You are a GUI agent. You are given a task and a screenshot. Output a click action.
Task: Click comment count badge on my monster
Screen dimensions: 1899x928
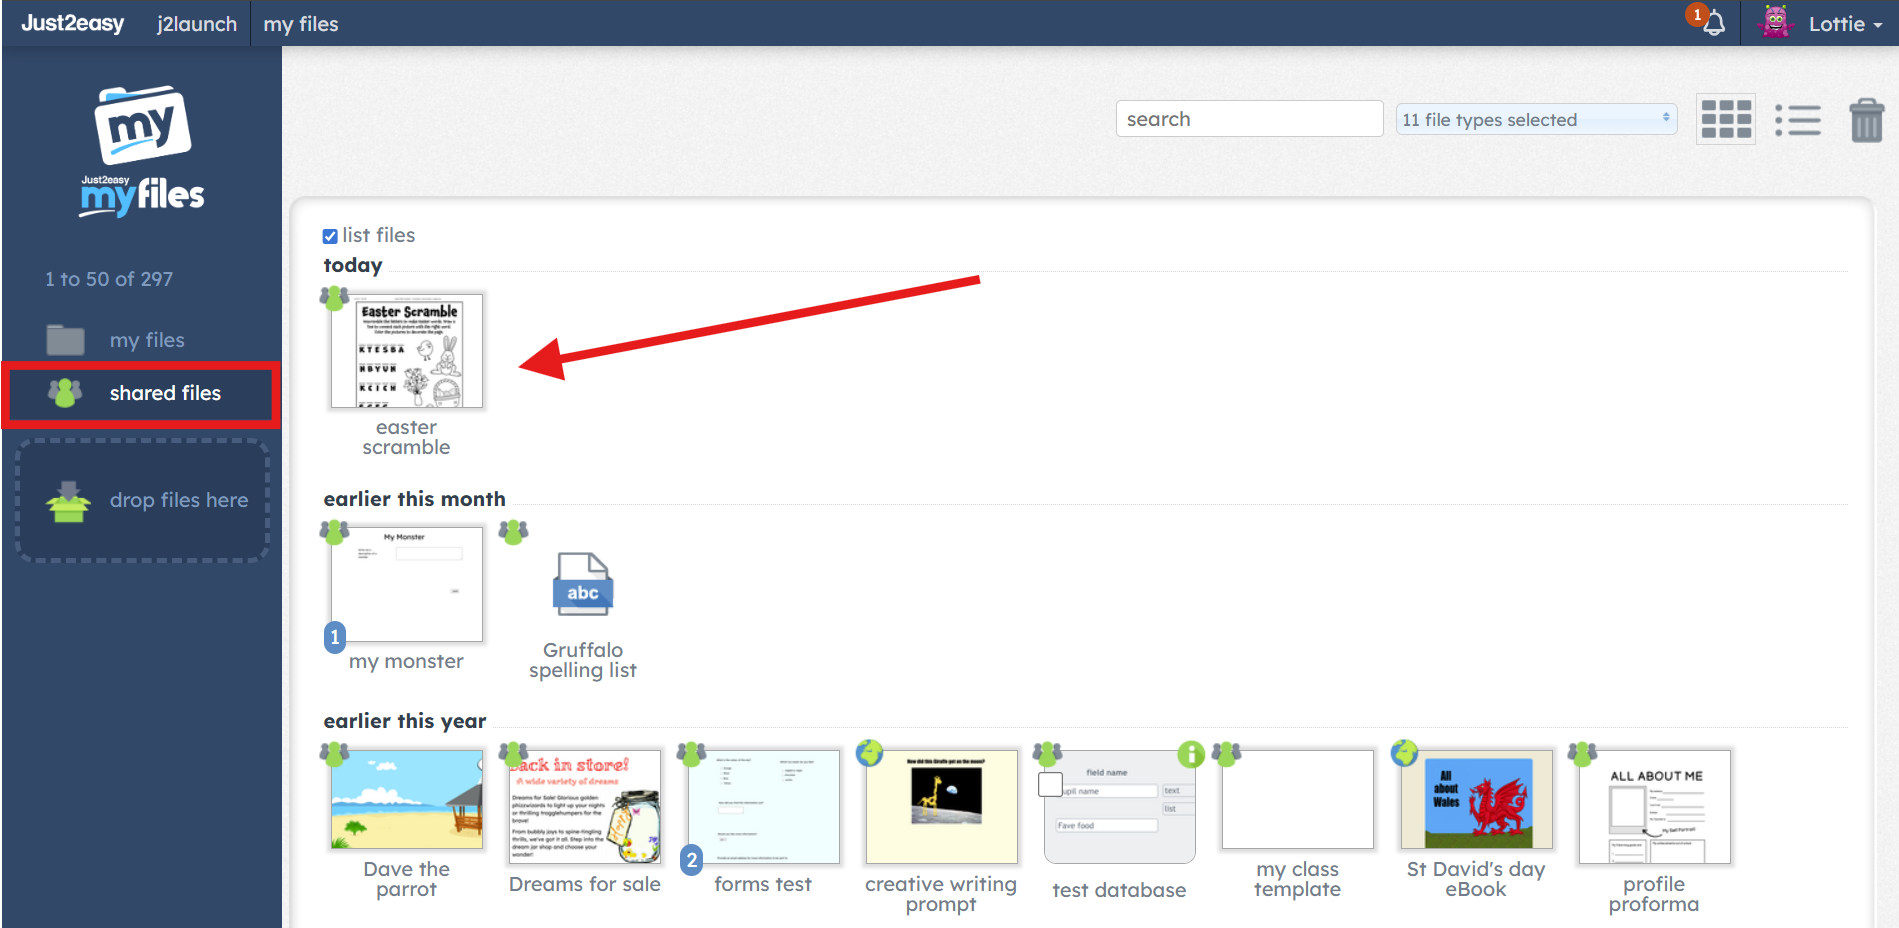point(335,637)
